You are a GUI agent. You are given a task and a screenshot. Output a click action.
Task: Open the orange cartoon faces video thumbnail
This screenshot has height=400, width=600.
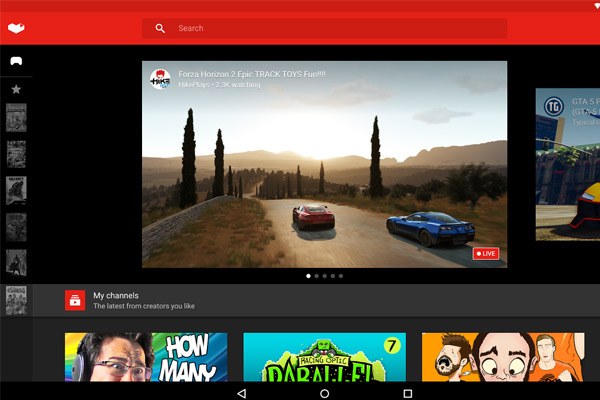[x=503, y=357]
